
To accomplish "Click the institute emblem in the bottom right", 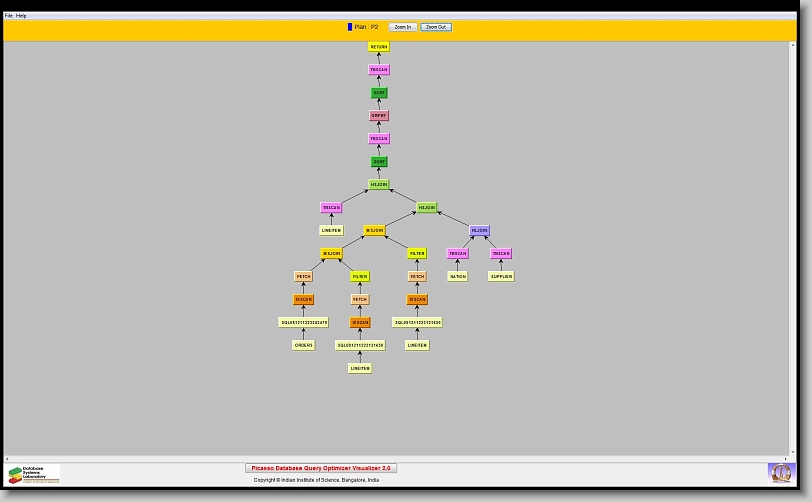I will (779, 472).
